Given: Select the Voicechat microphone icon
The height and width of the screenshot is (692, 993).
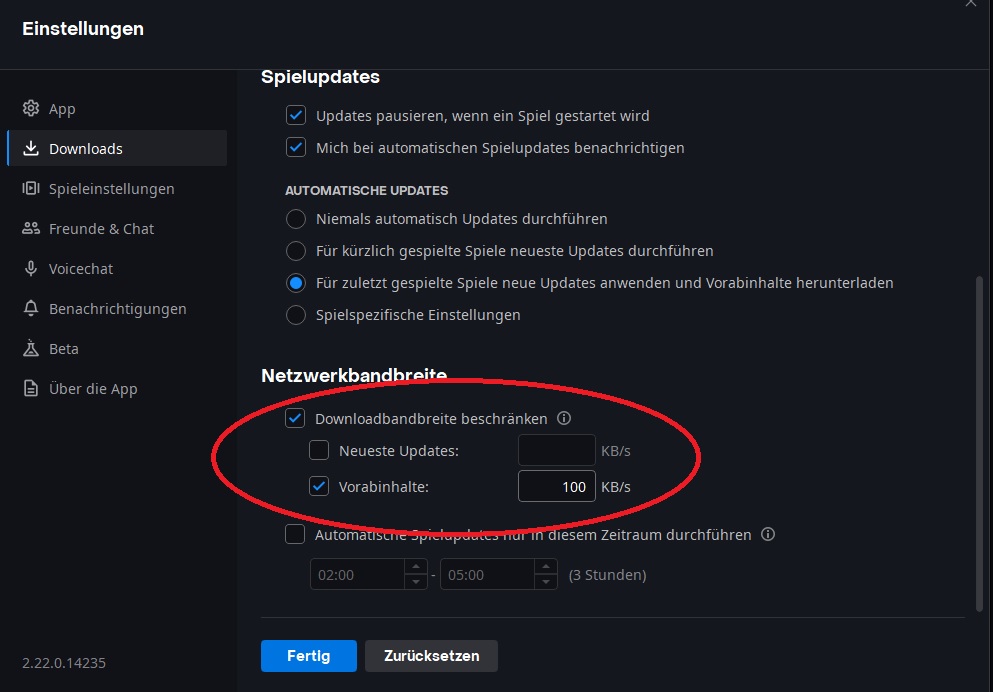Looking at the screenshot, I should click(30, 268).
